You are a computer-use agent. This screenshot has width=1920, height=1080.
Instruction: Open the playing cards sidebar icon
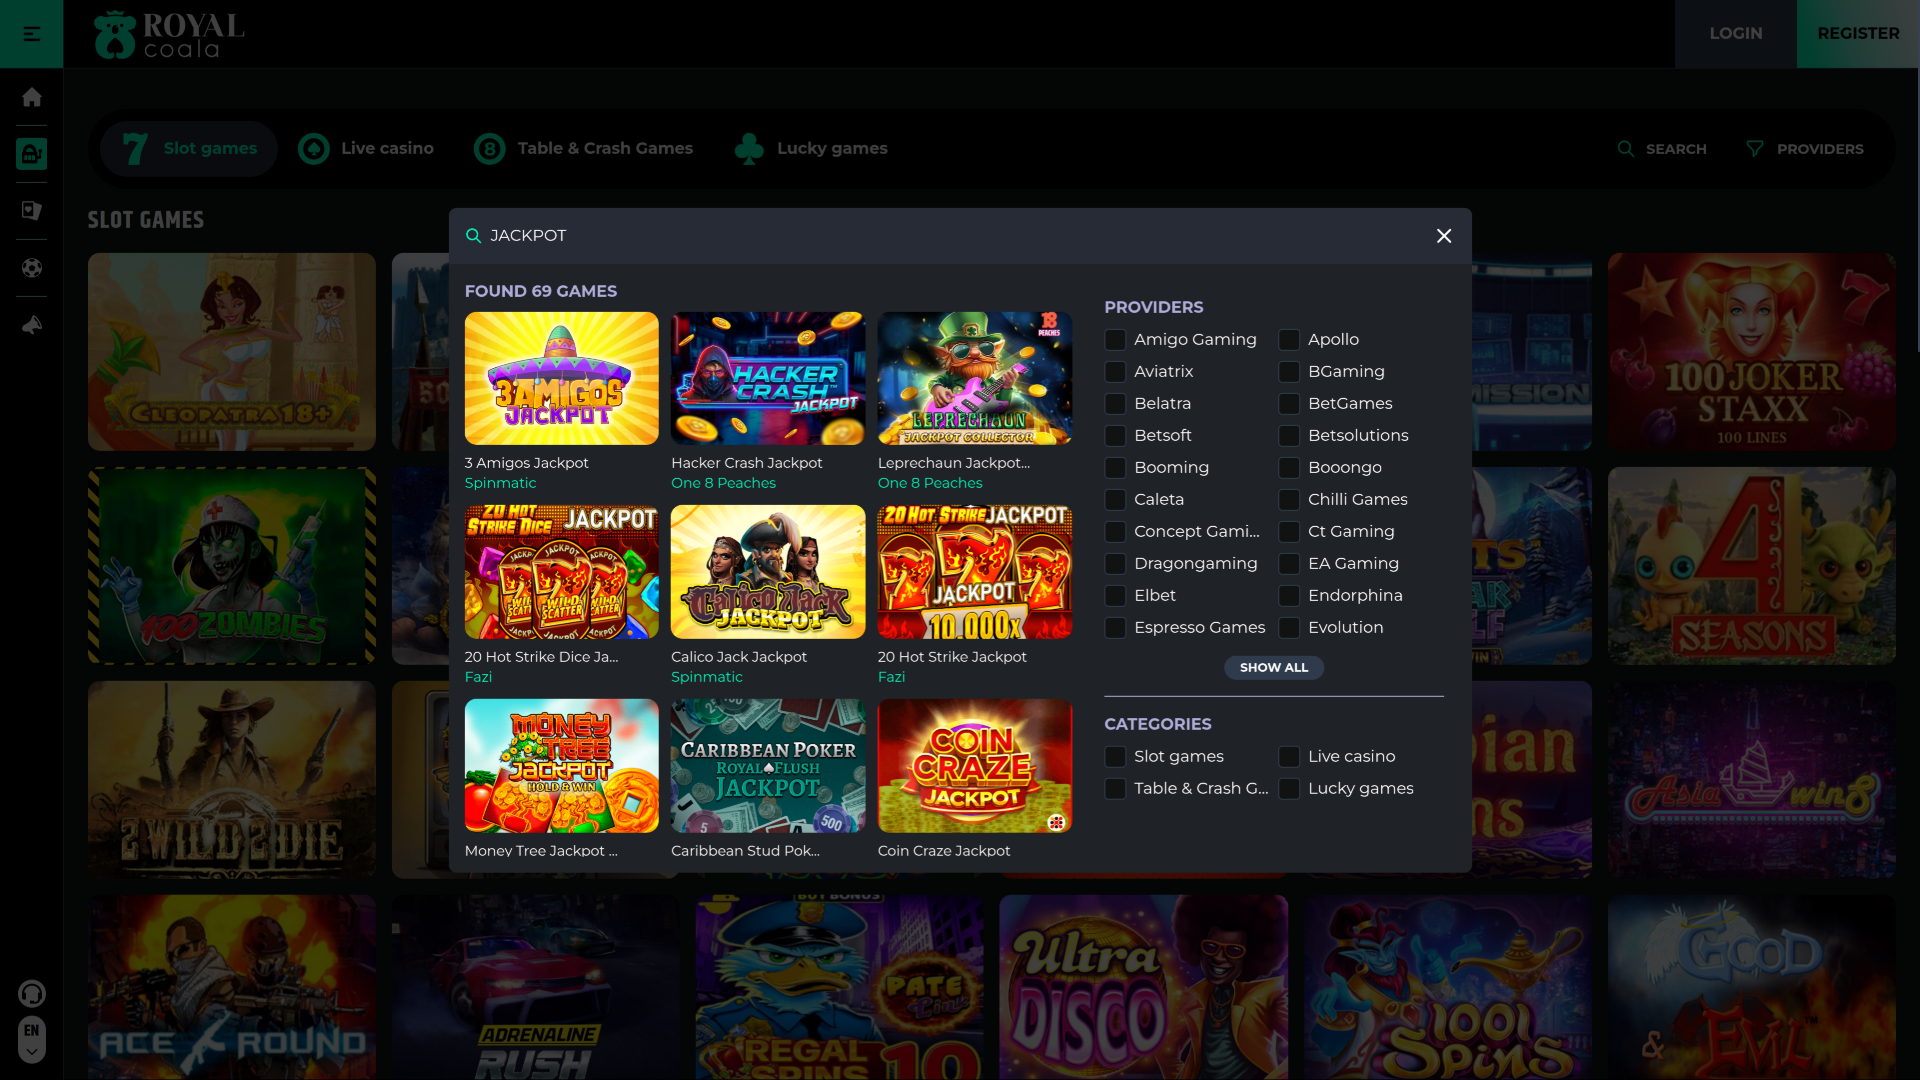(x=31, y=211)
